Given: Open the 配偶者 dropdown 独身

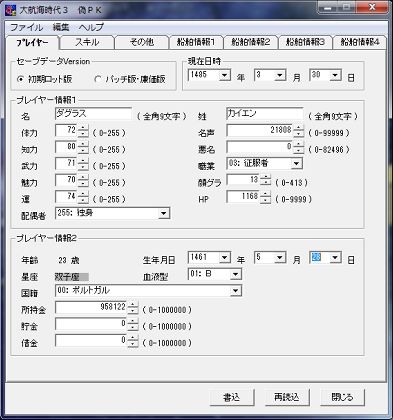Looking at the screenshot, I should [164, 213].
